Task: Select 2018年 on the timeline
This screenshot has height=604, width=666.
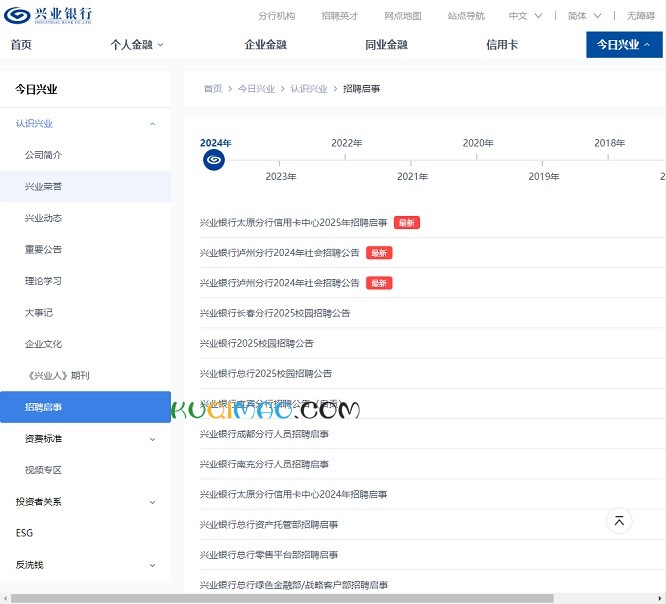Action: (x=610, y=143)
